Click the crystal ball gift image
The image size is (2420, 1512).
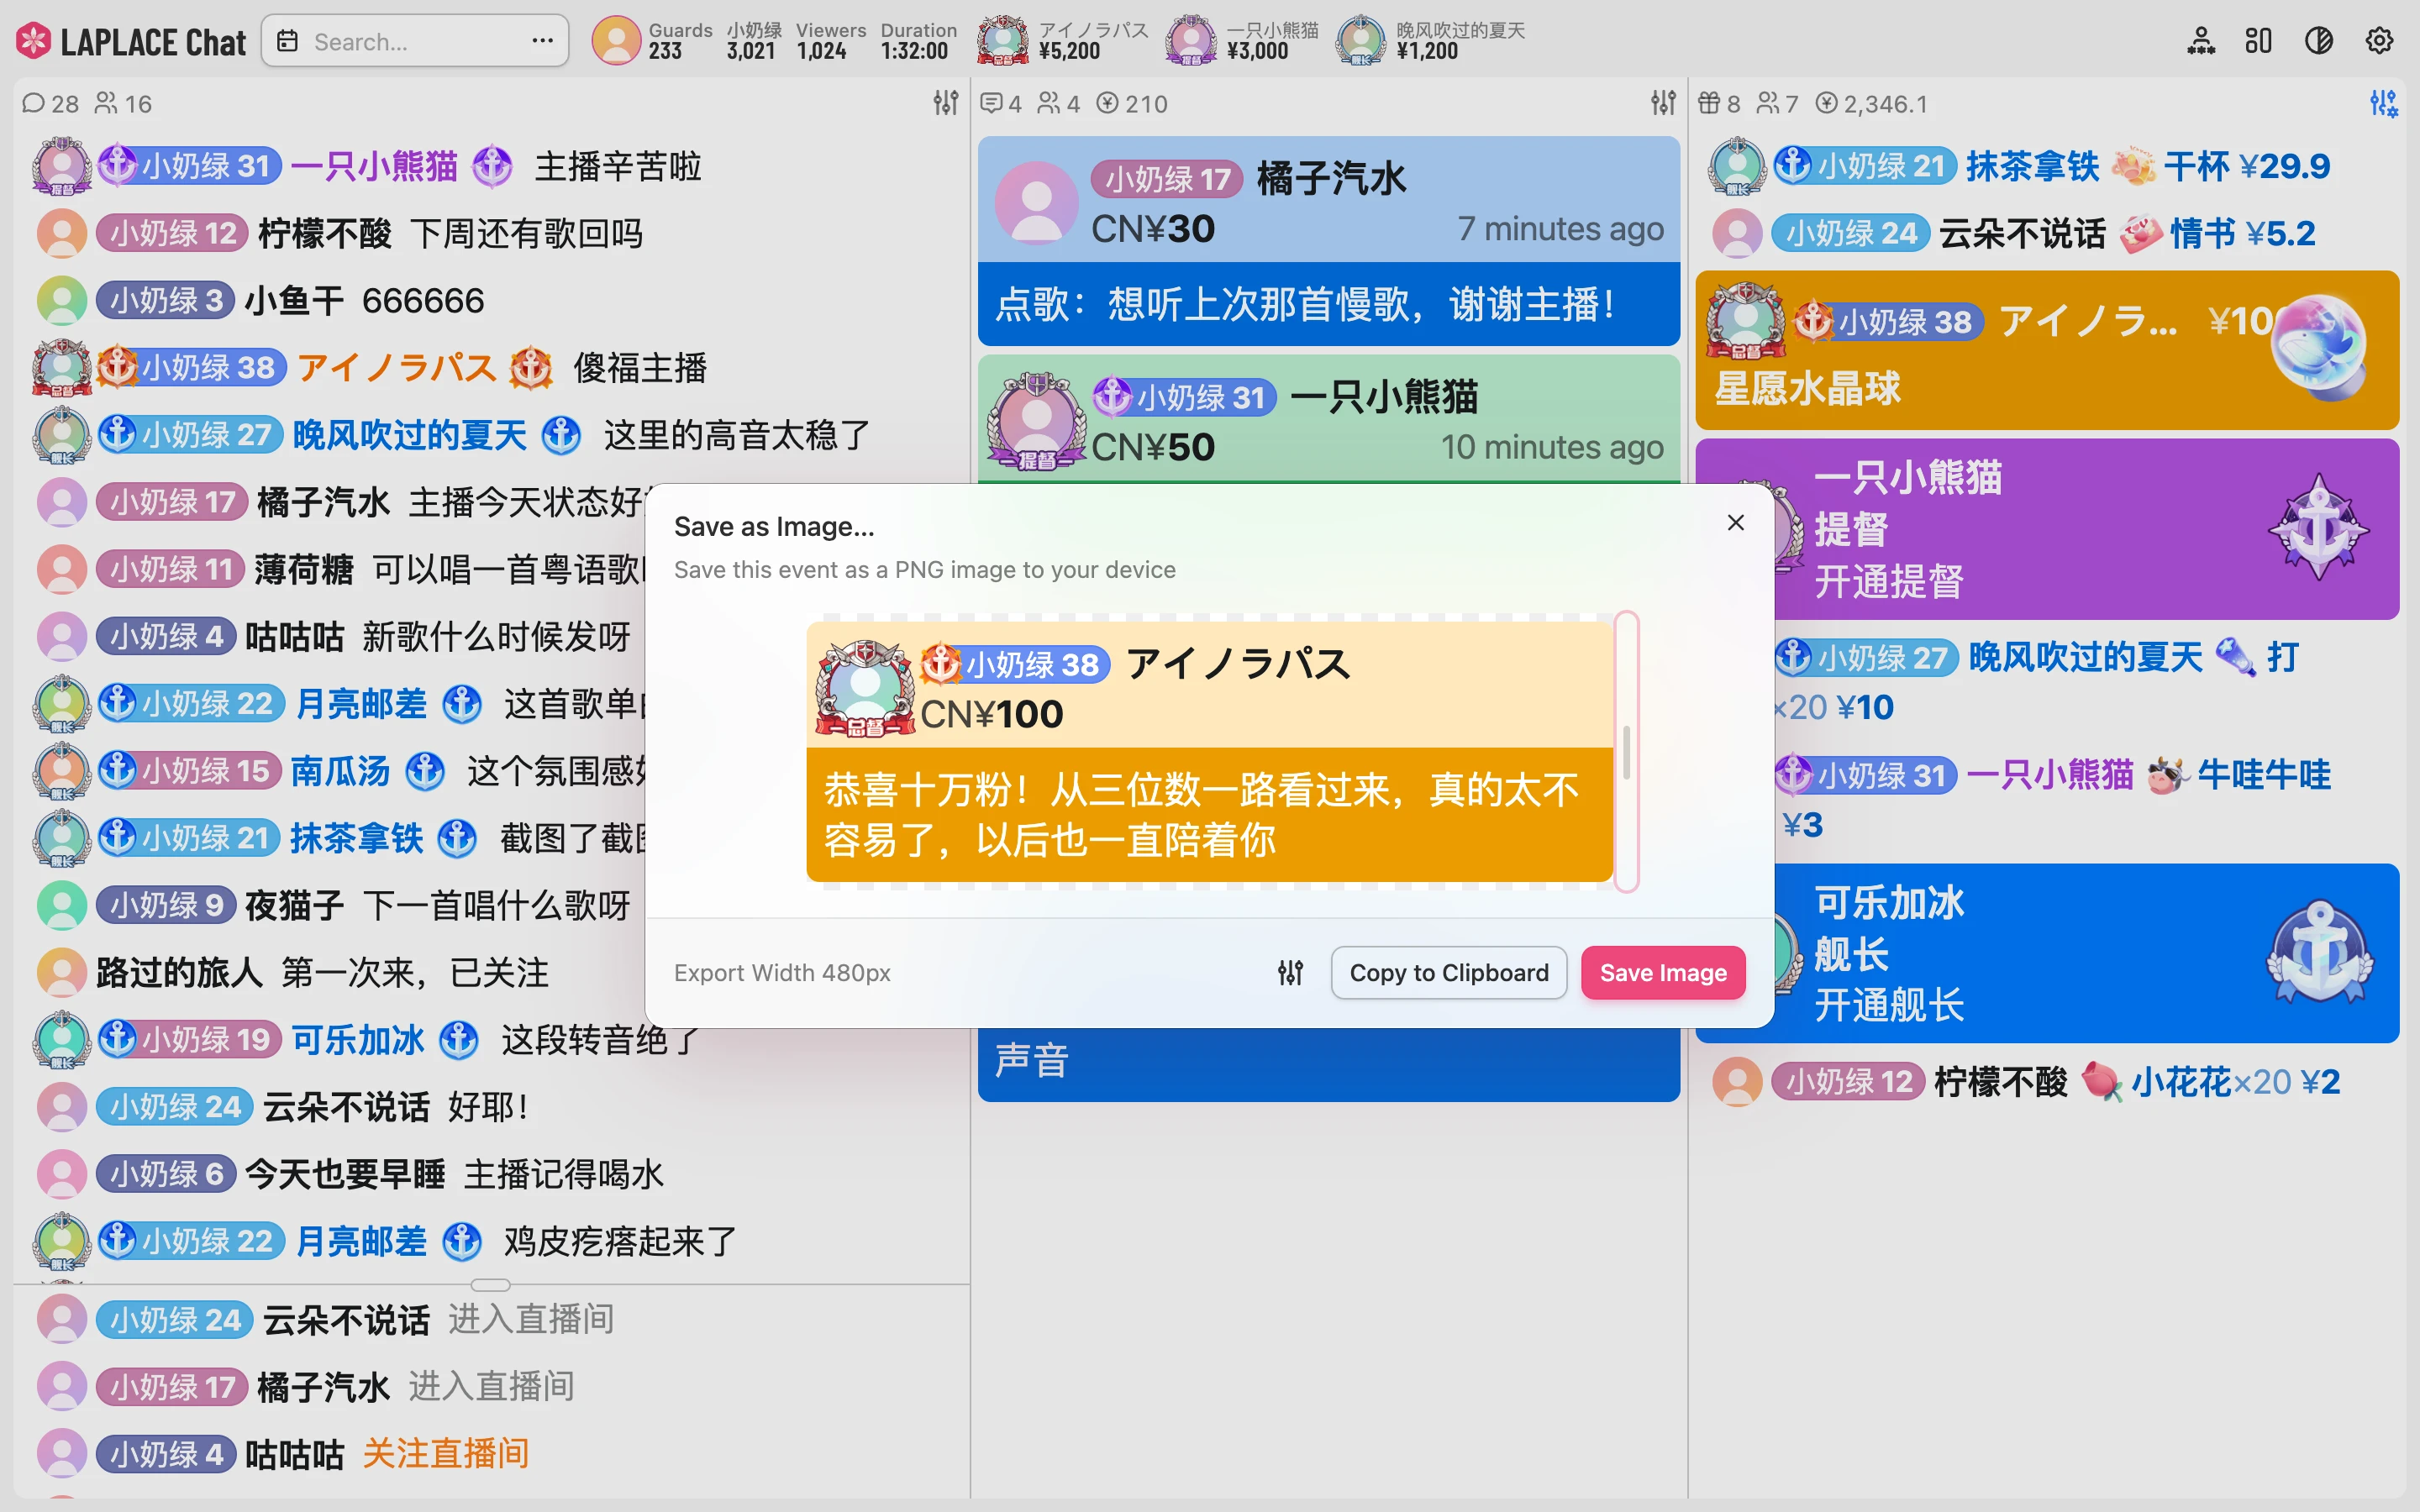point(2318,347)
